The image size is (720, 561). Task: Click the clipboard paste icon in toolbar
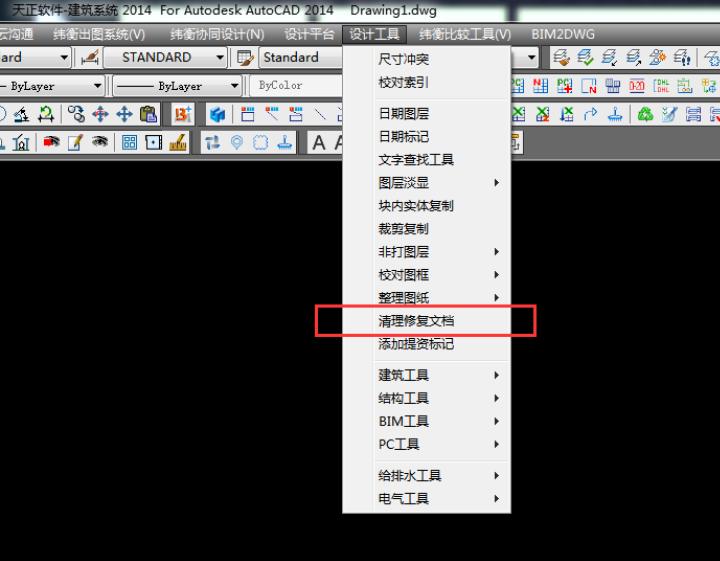(148, 114)
